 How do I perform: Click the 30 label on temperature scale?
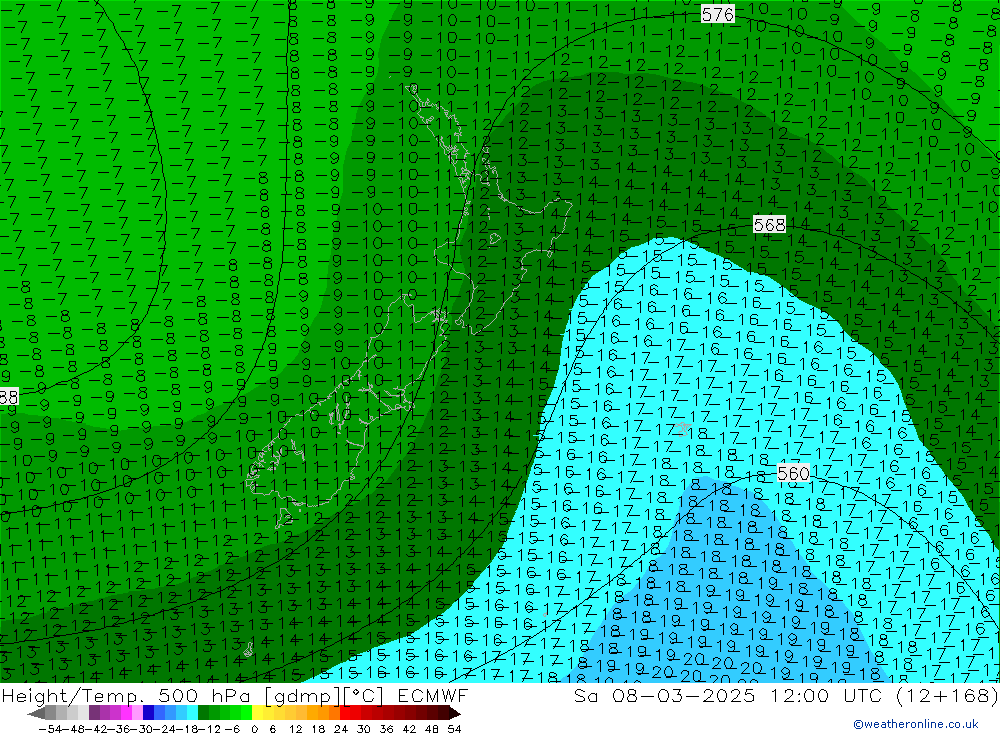coord(364,729)
